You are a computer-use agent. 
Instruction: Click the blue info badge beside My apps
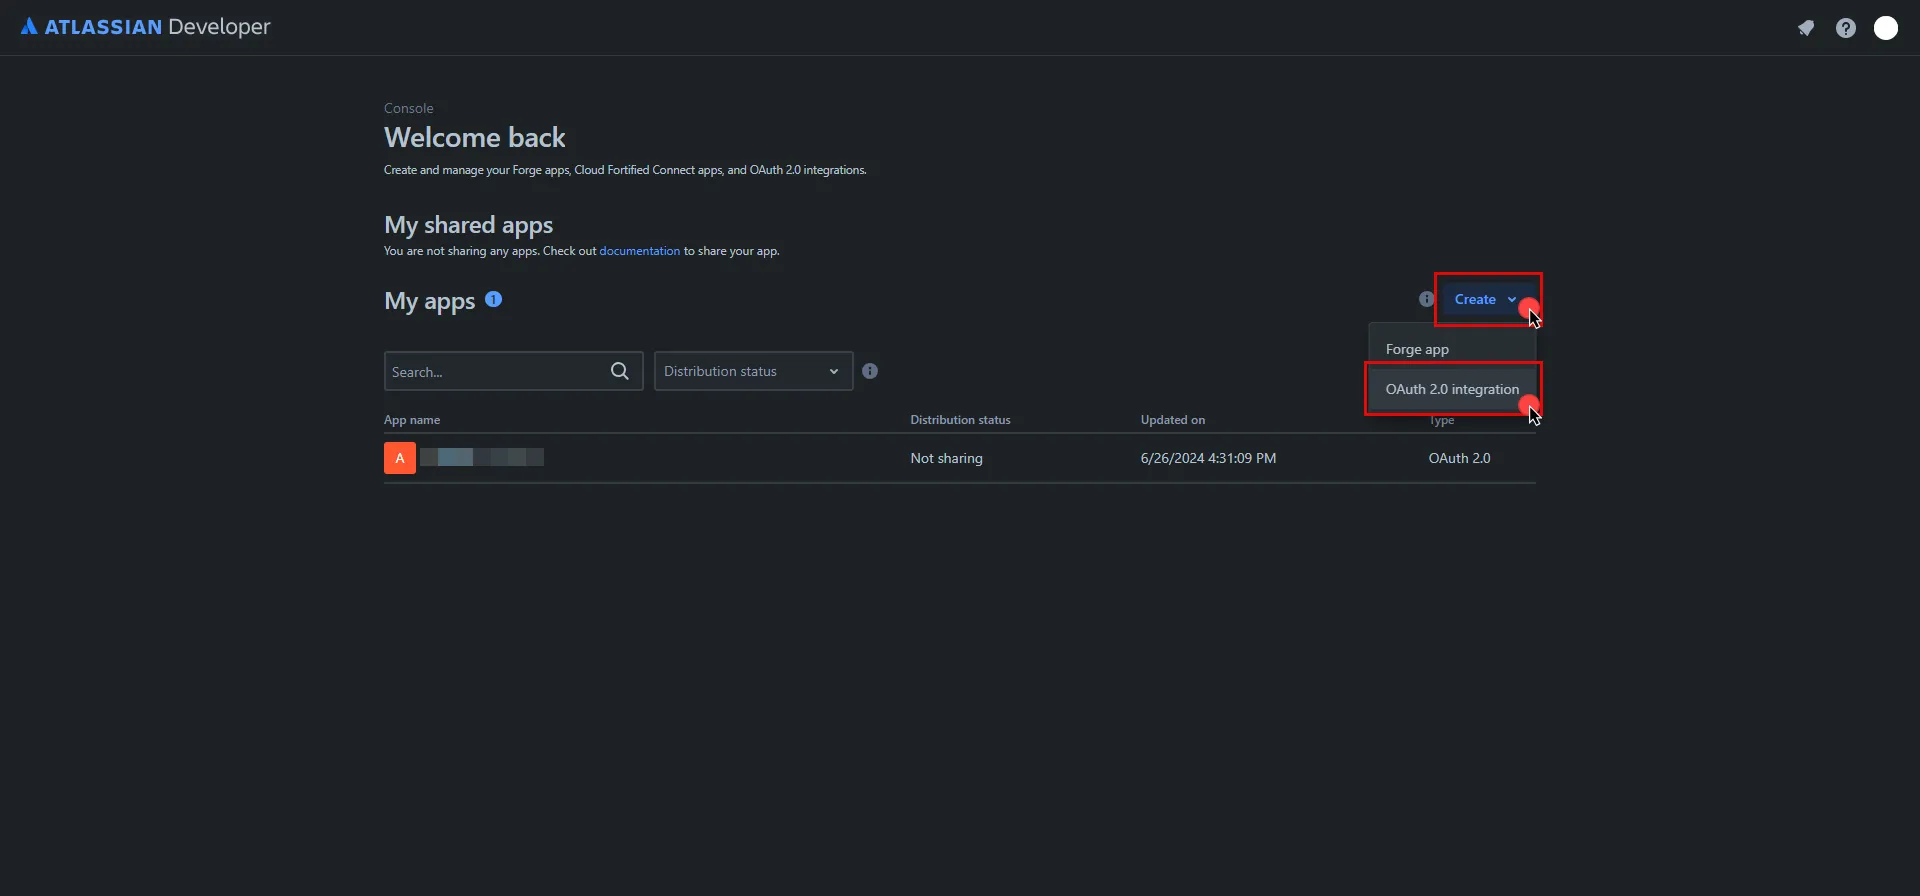click(493, 299)
